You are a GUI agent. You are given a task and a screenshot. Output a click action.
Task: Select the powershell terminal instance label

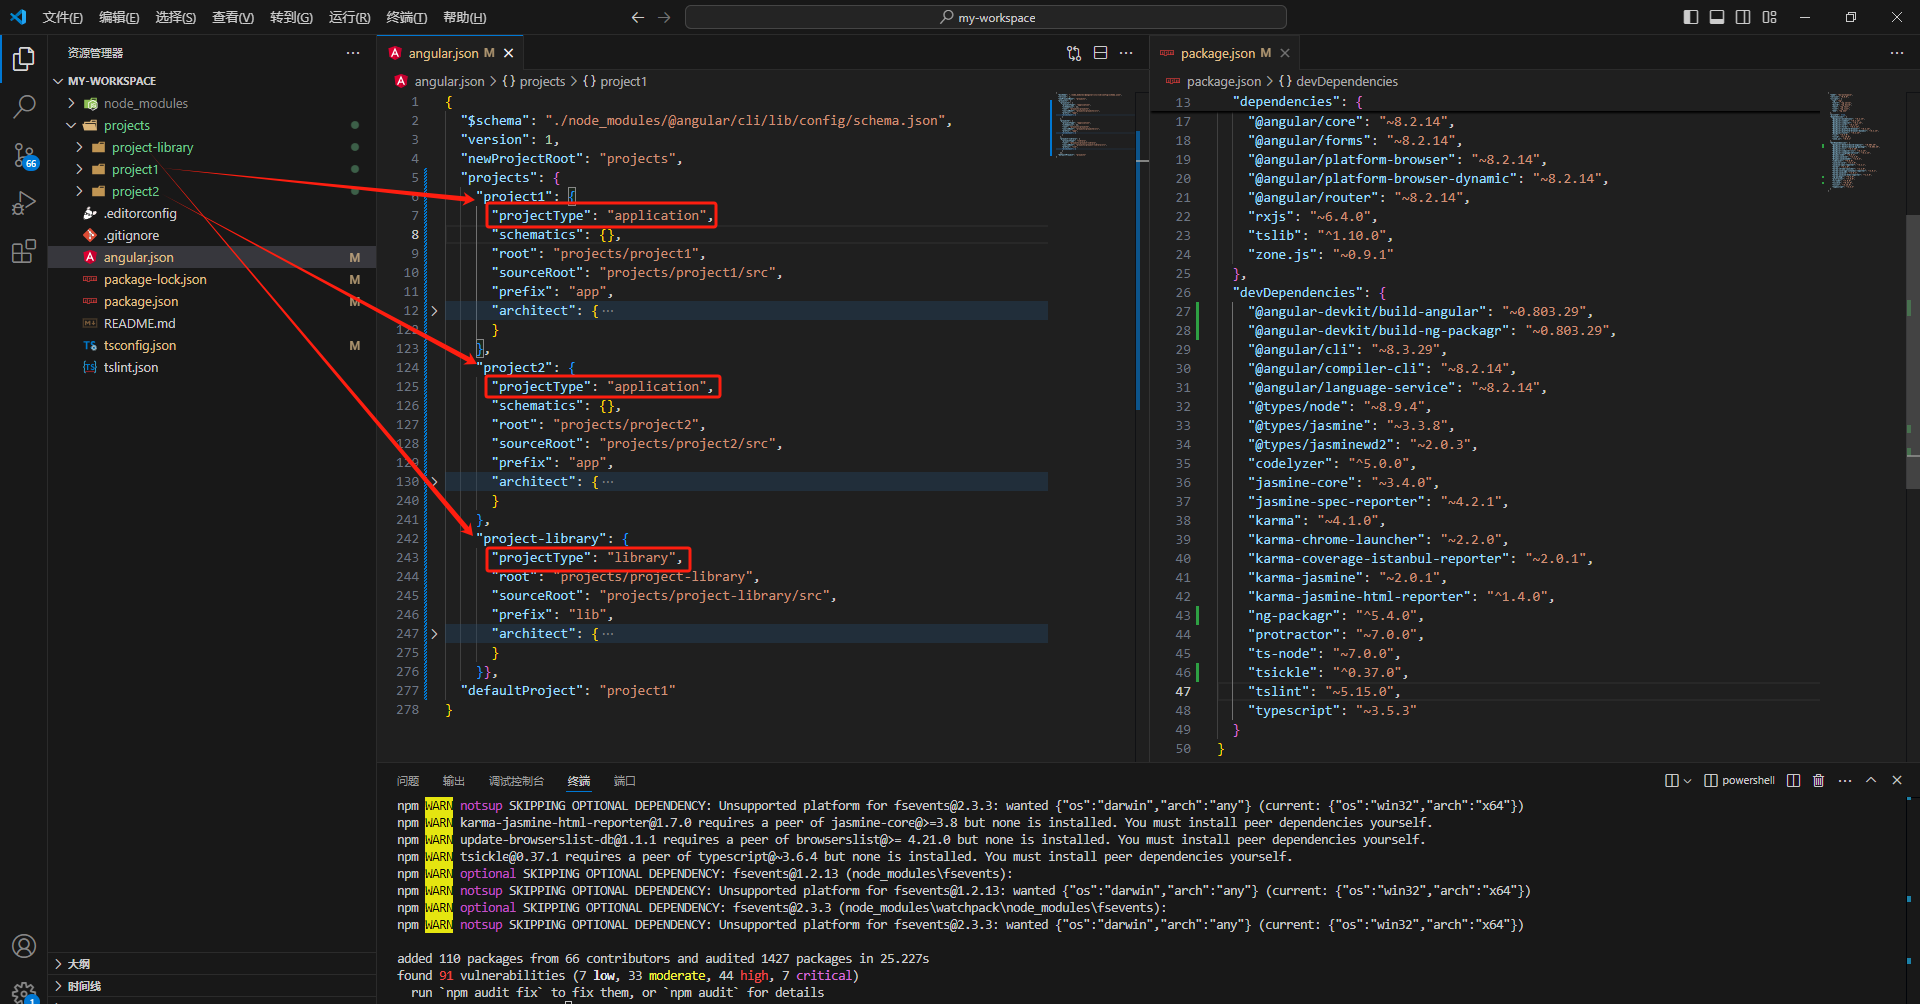coord(1739,780)
